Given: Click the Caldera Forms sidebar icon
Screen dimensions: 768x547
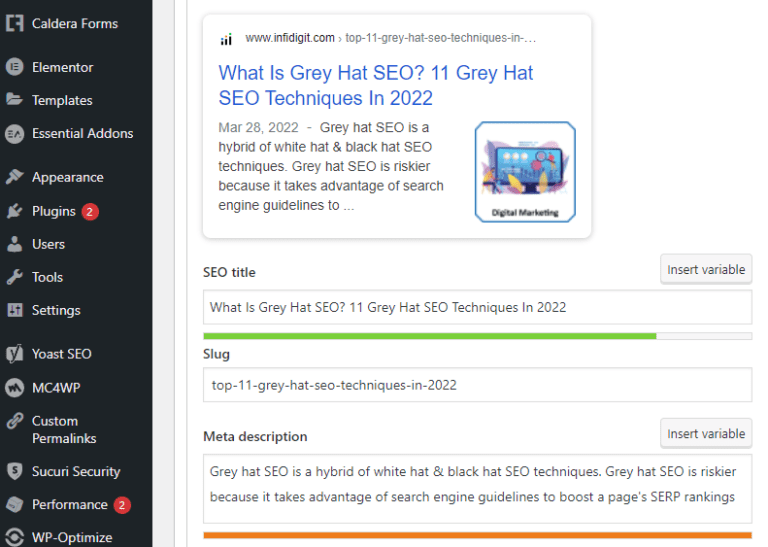Looking at the screenshot, I should coord(15,23).
